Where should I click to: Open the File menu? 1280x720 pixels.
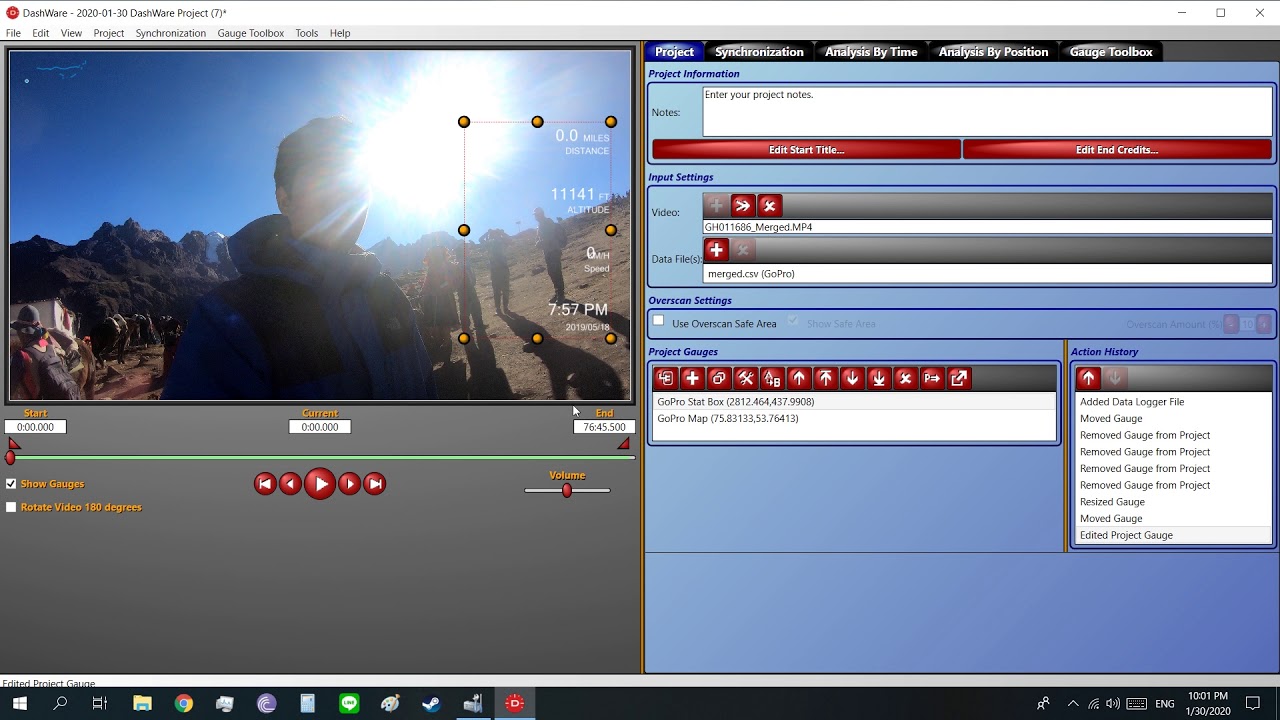coord(13,33)
